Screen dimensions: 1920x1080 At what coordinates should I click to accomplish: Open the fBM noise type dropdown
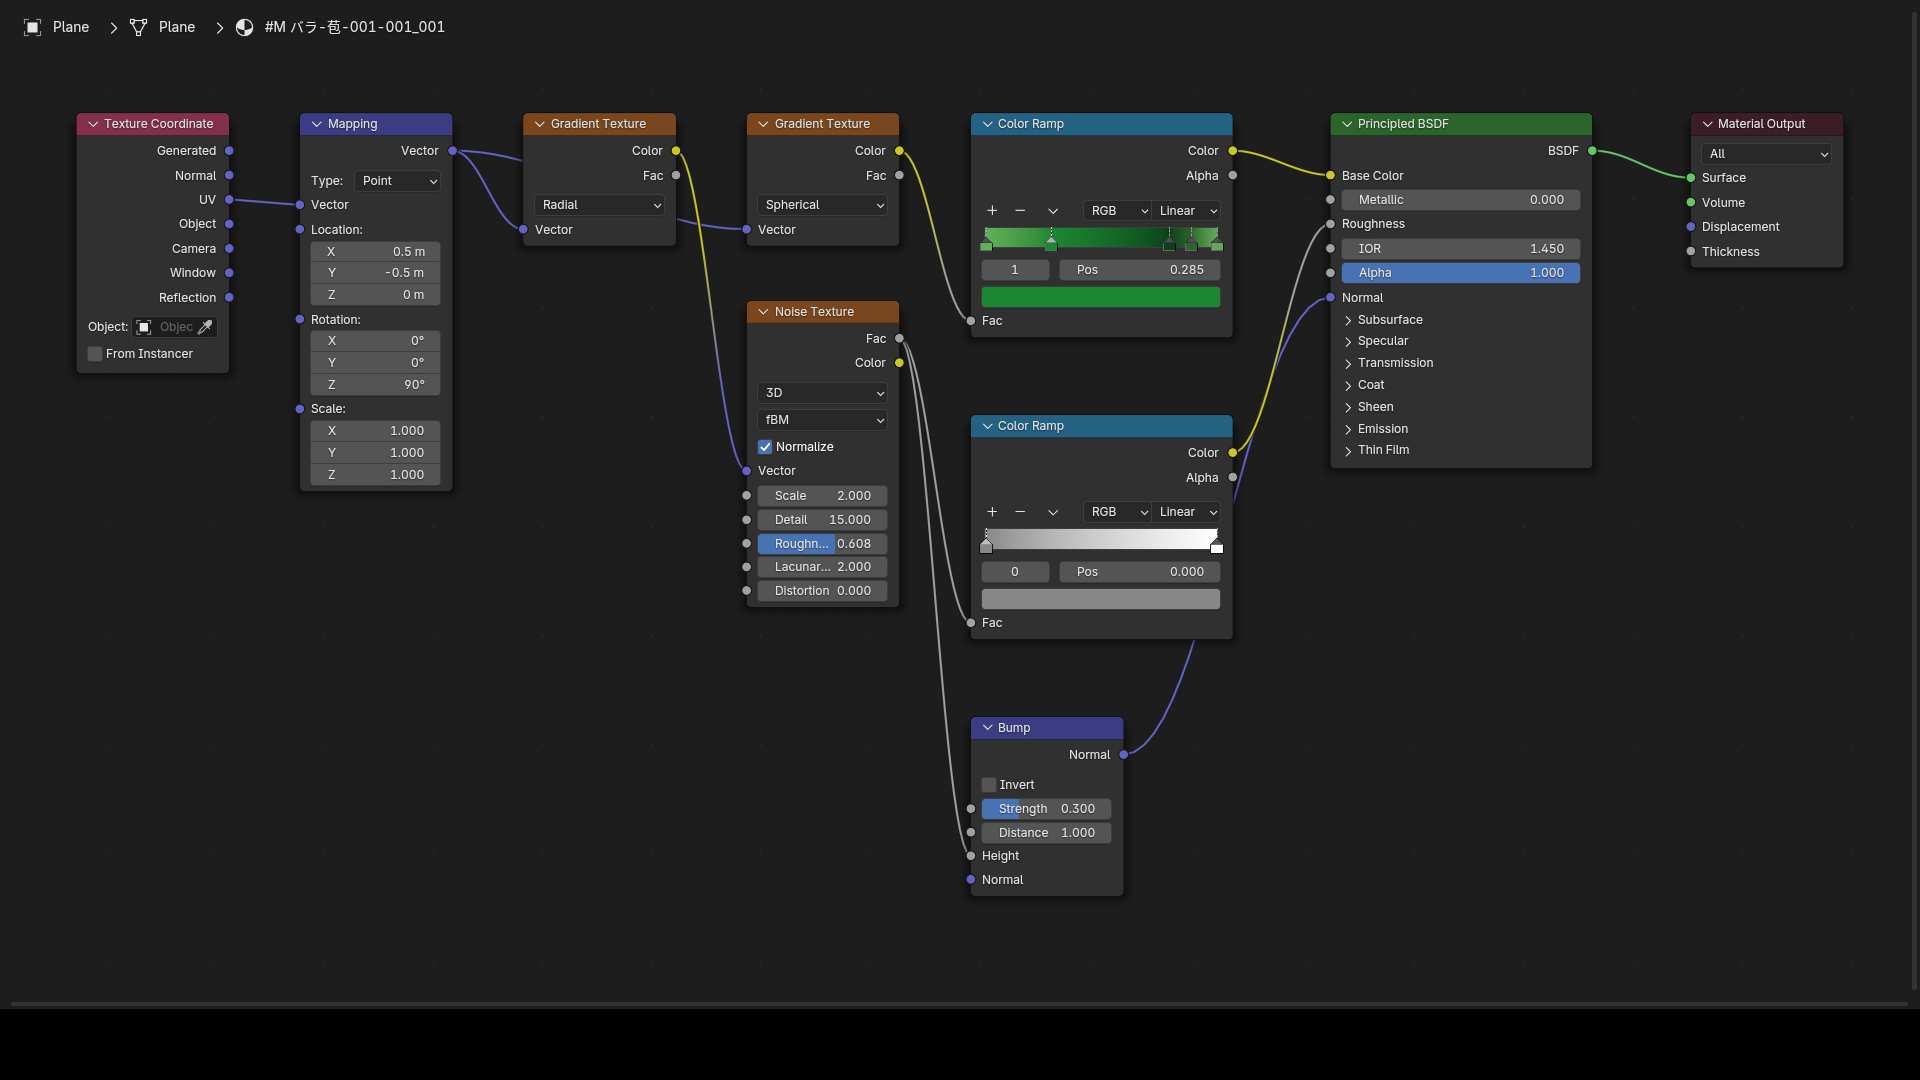(823, 420)
